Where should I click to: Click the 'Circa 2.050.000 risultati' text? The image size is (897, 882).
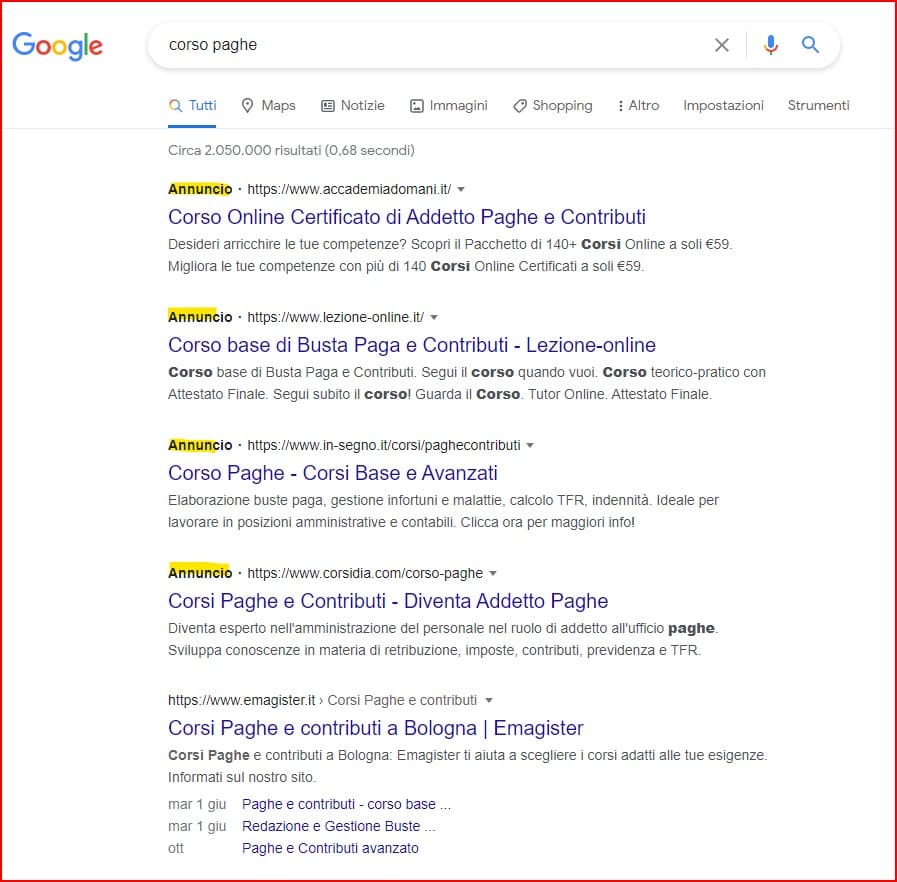[x=291, y=150]
